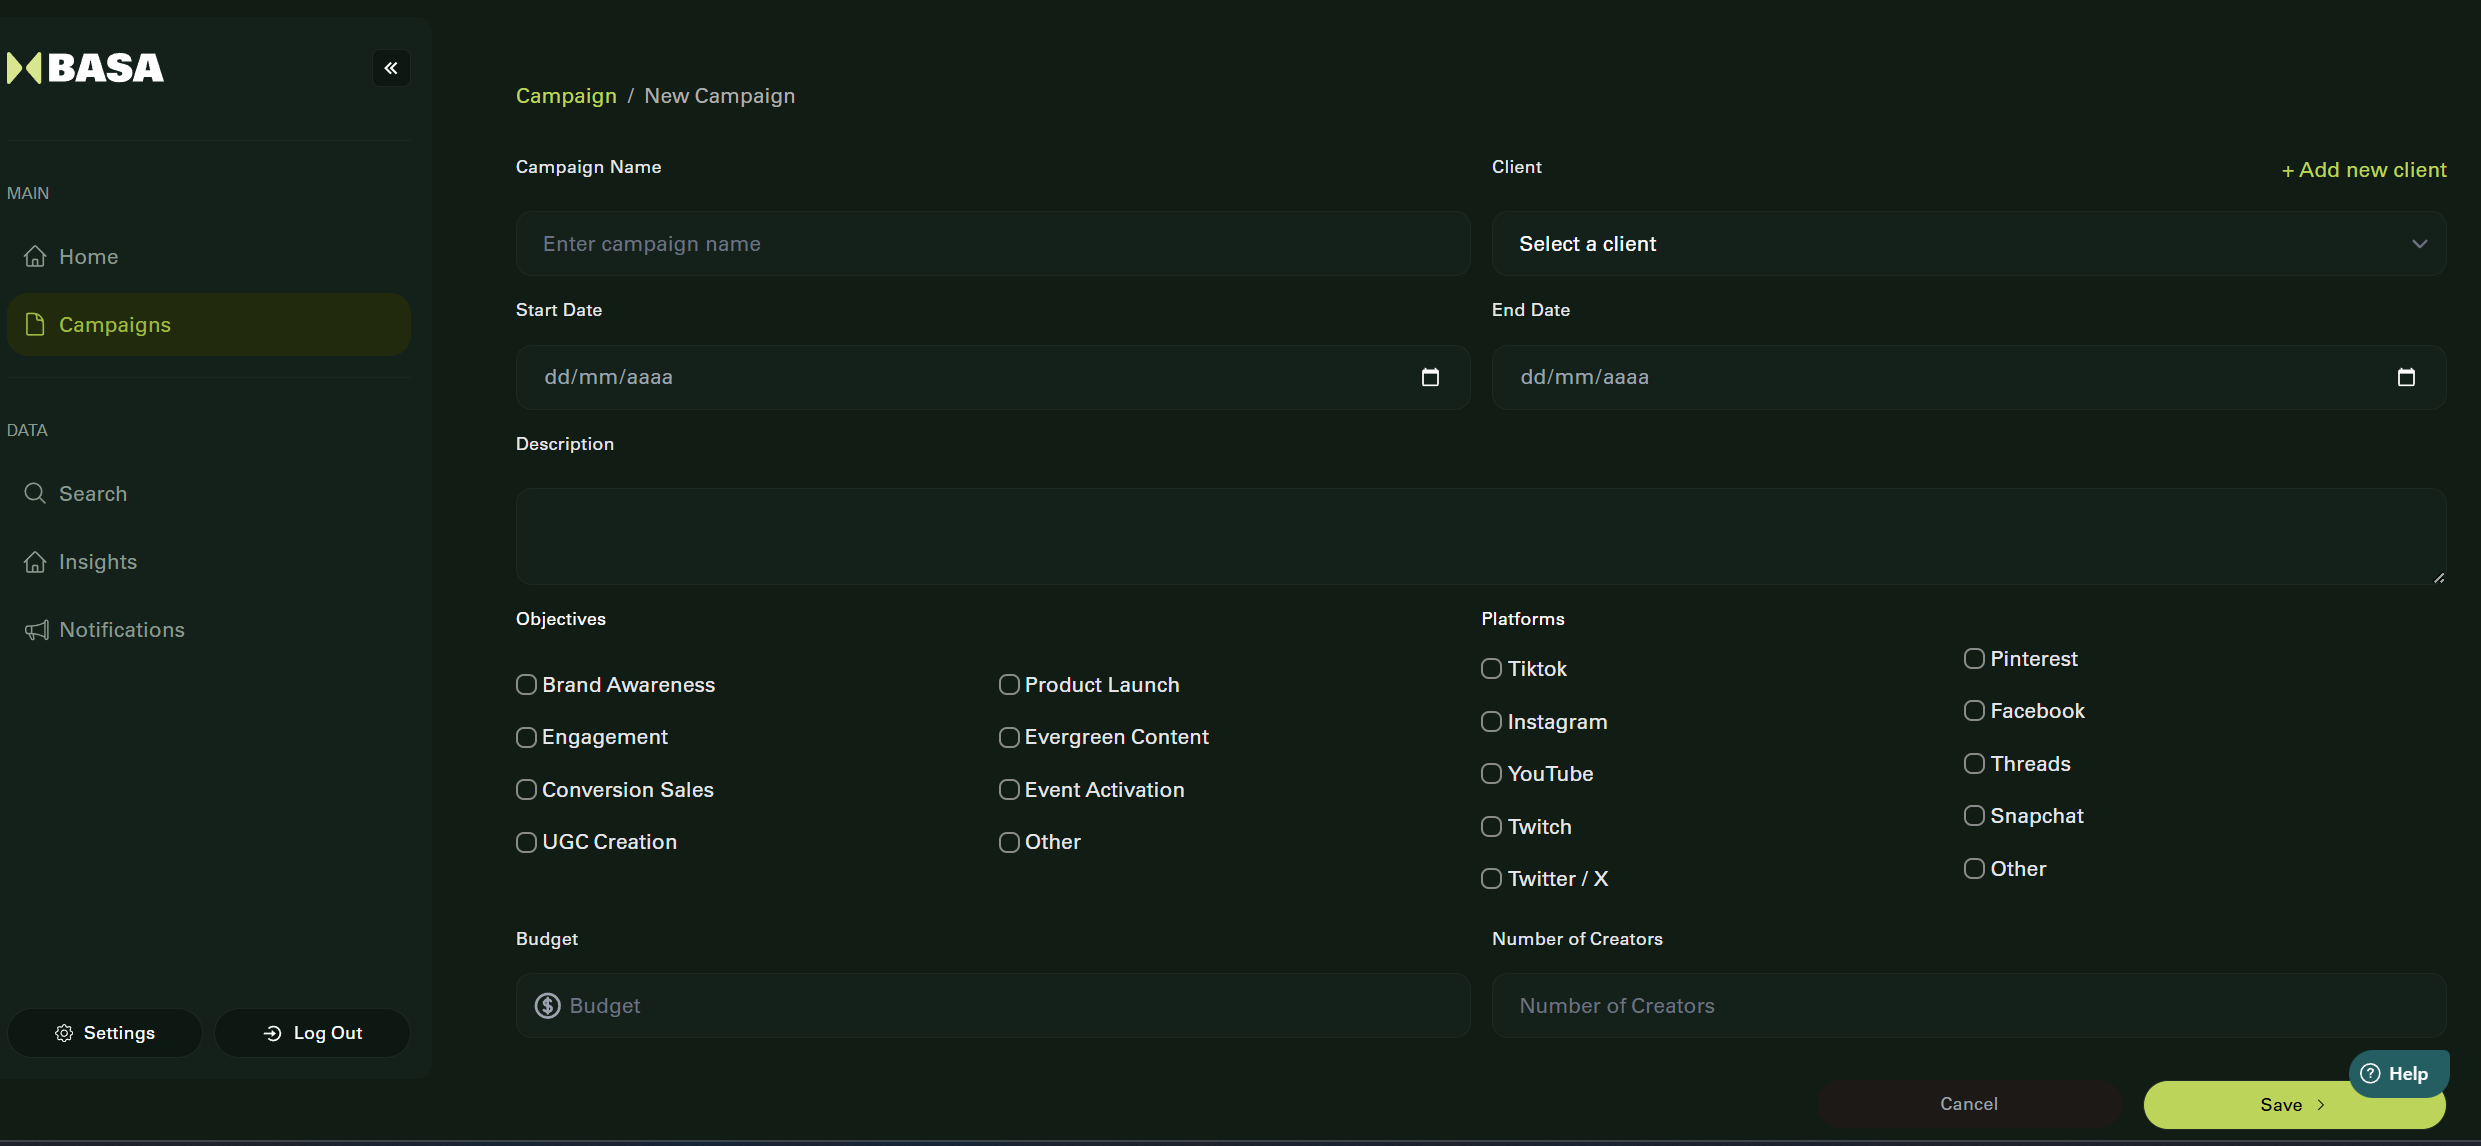Click the chevron arrow in Client dropdown

[2419, 244]
